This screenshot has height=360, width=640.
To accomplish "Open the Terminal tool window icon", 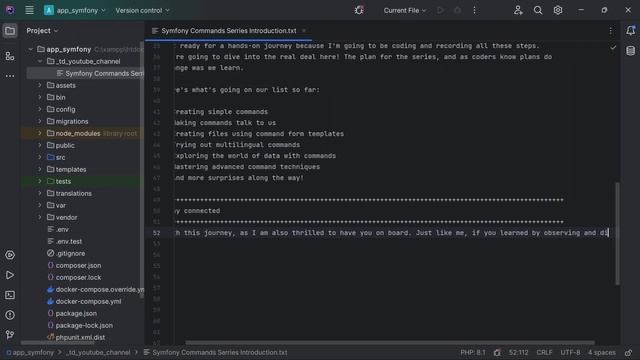I will [10, 295].
